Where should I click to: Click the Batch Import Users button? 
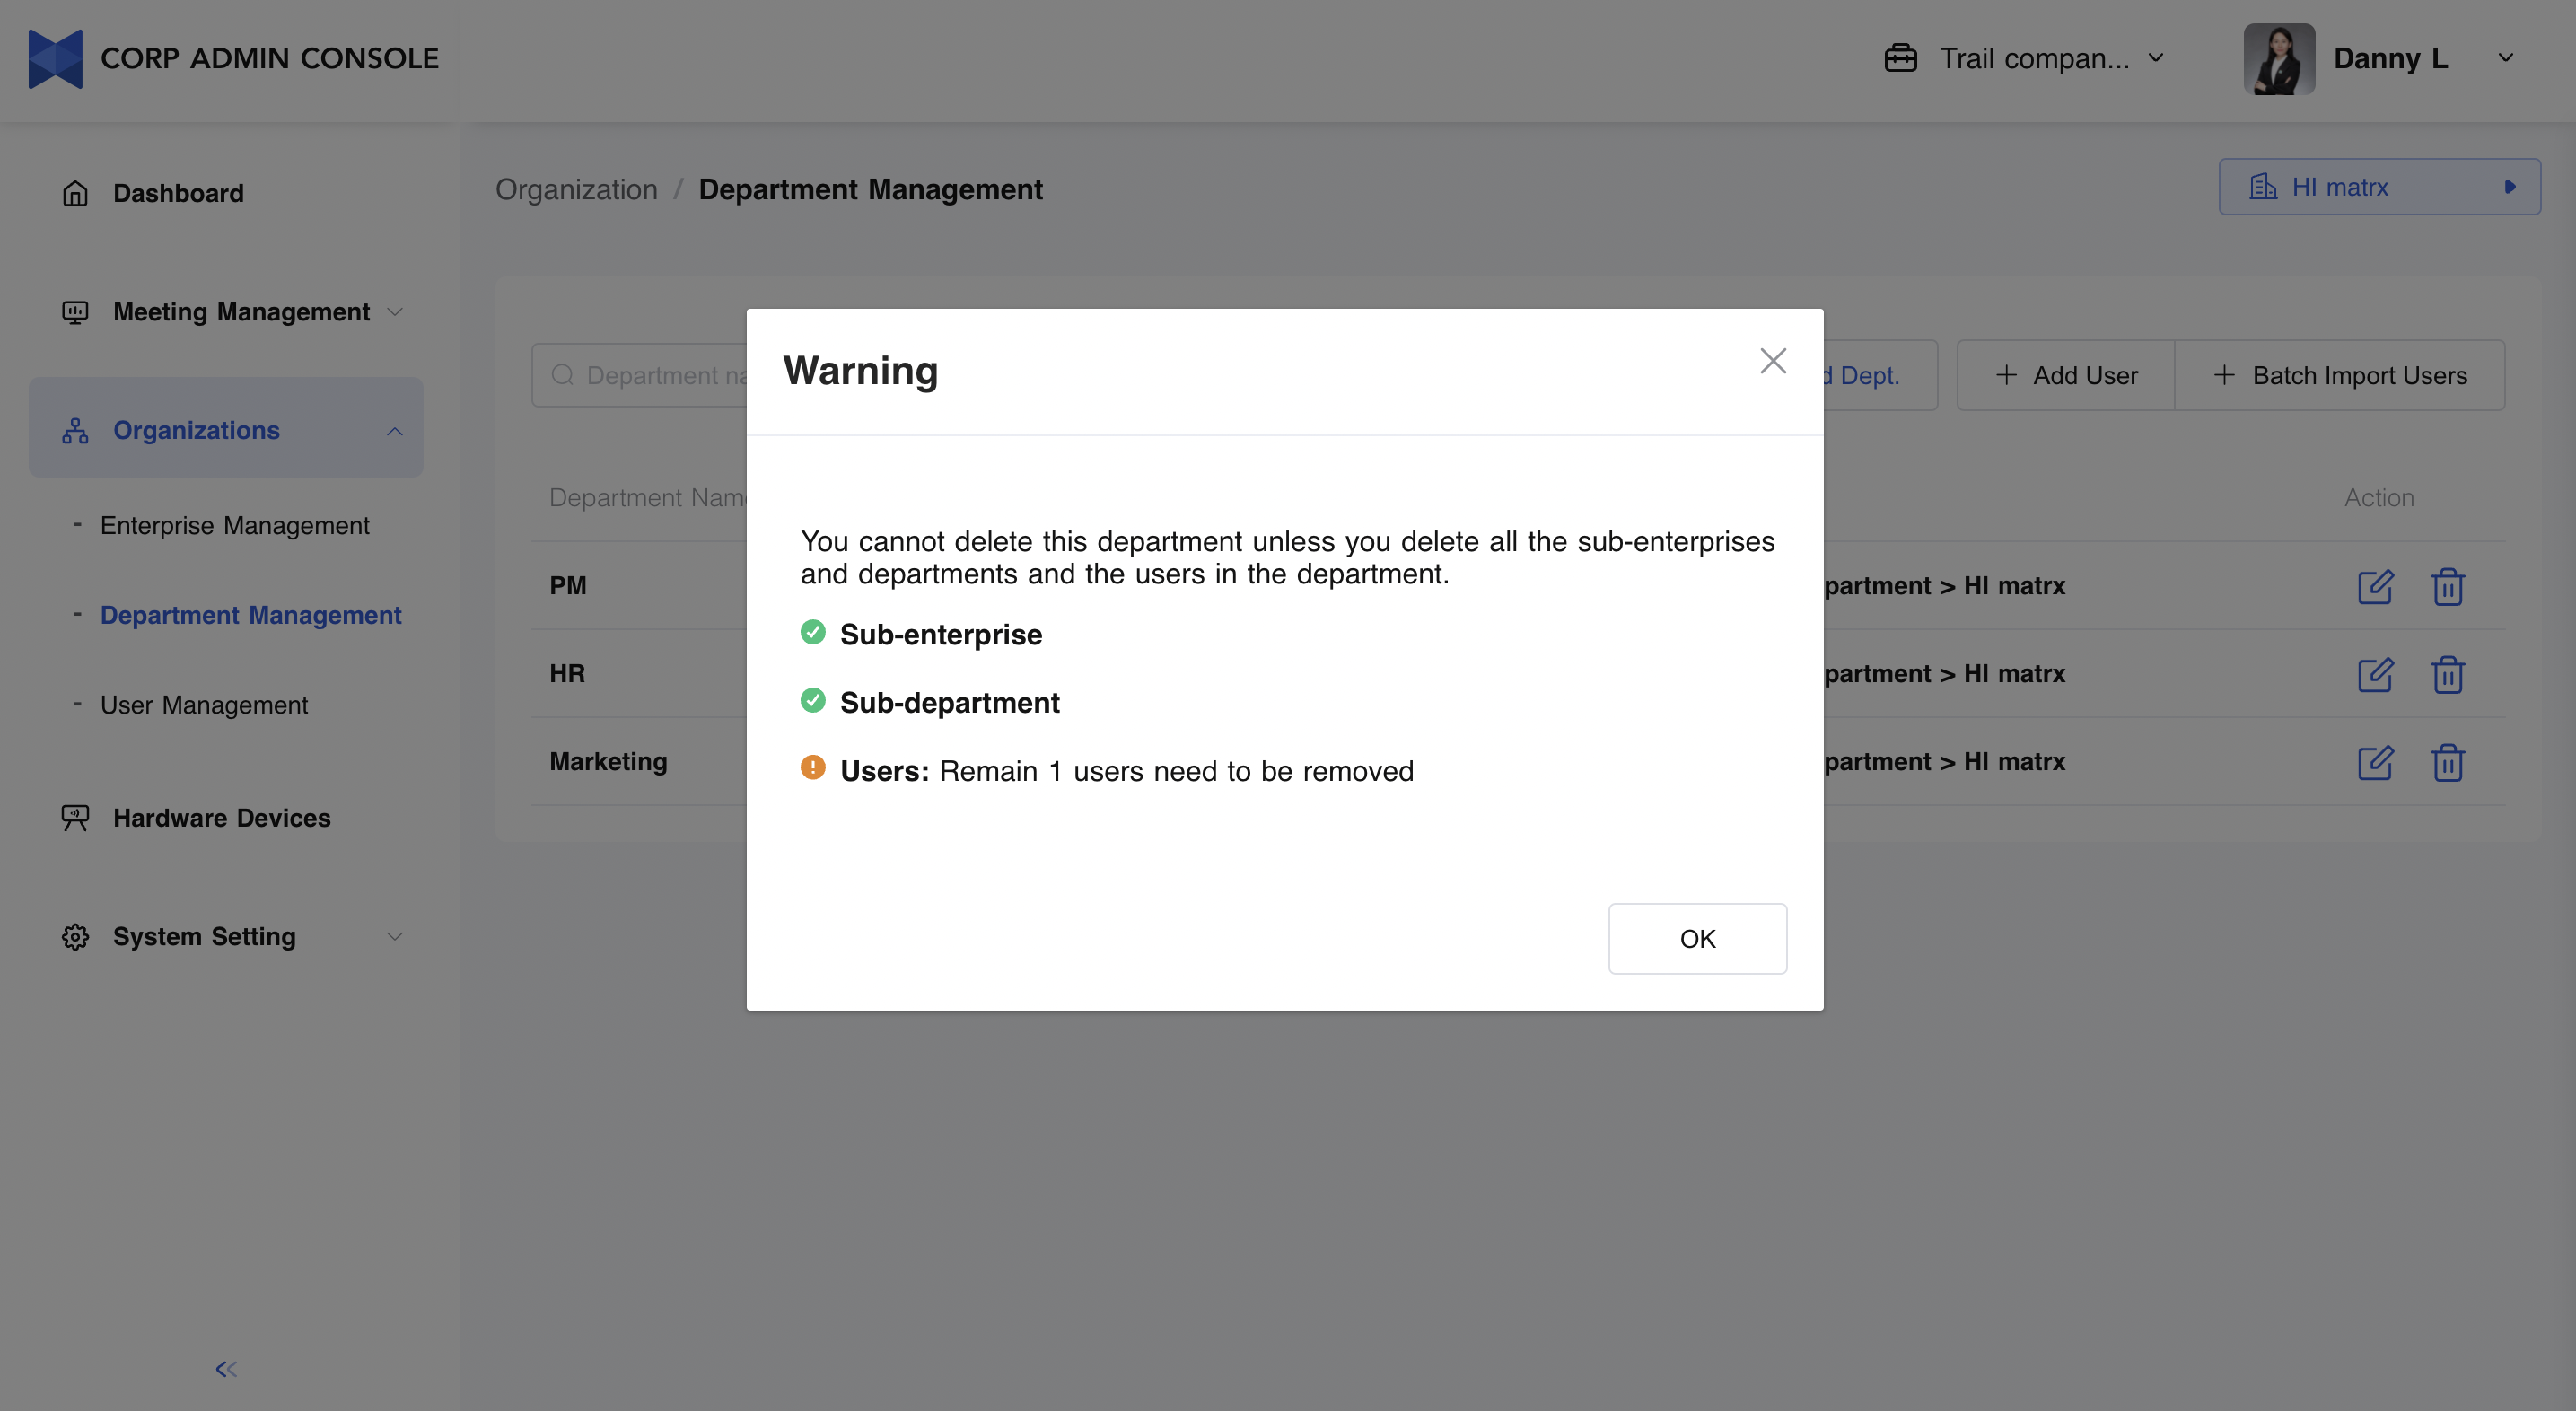[x=2339, y=376]
